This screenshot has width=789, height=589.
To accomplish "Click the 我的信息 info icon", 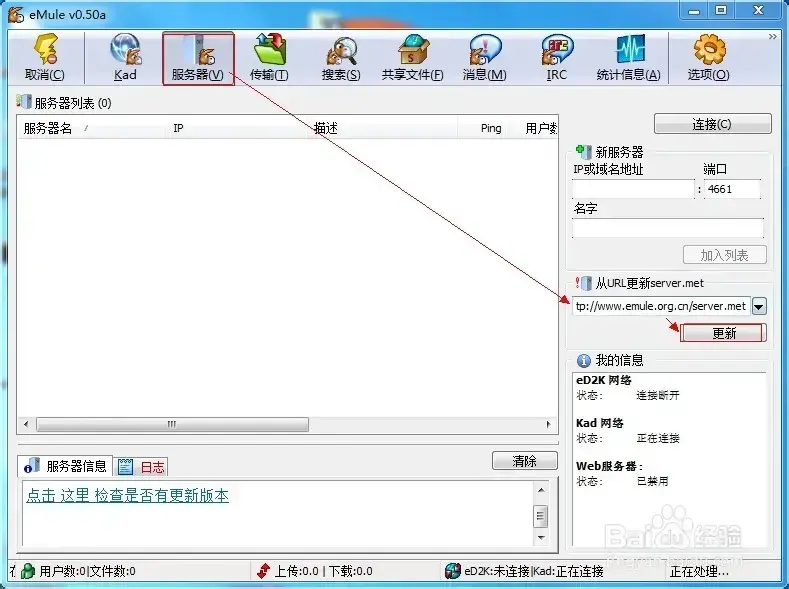I will pos(584,360).
